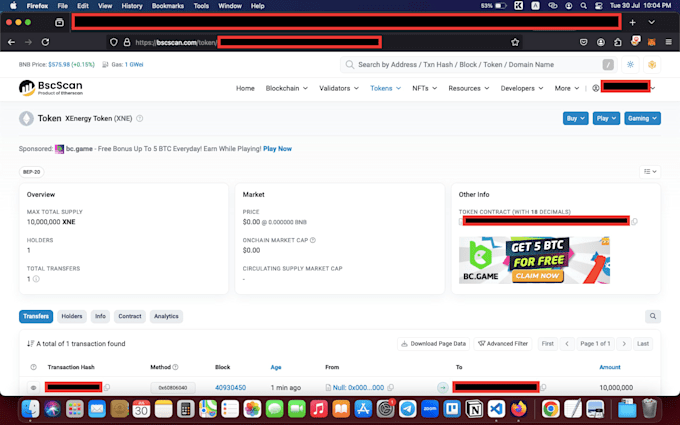Switch to the Info tab
The height and width of the screenshot is (425, 680).
coord(100,316)
